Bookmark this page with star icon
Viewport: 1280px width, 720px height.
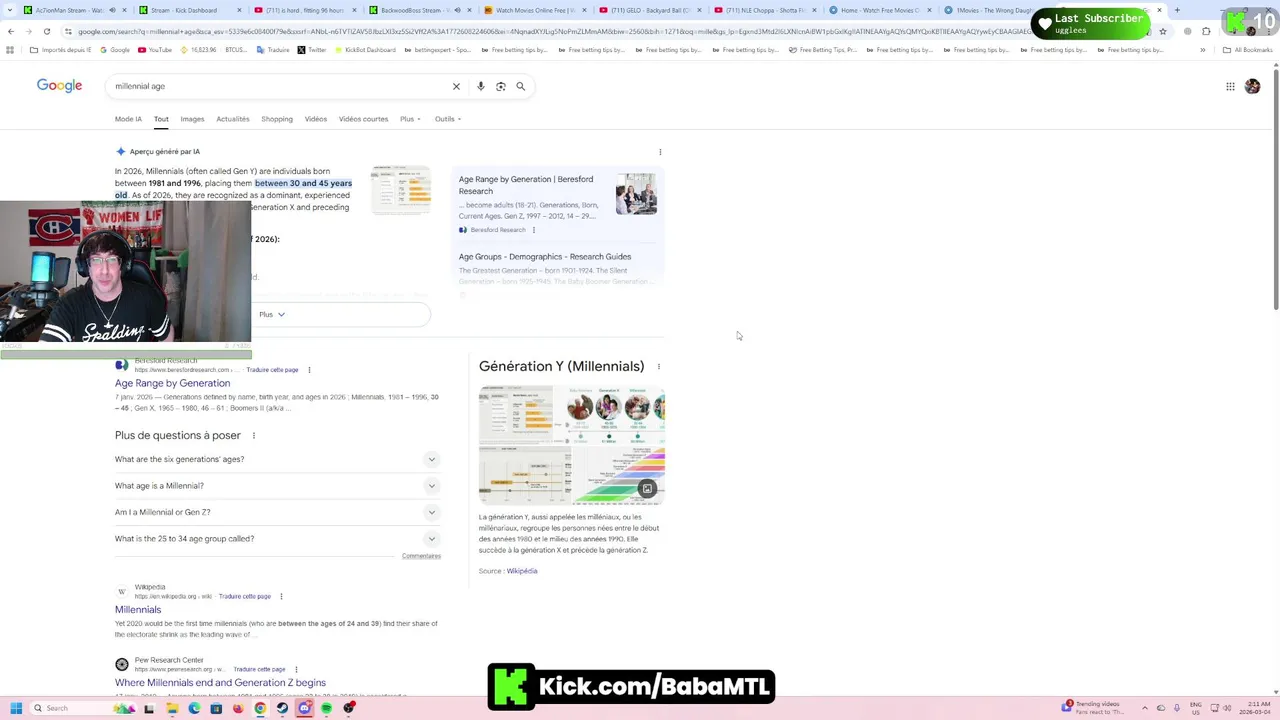click(x=1163, y=31)
